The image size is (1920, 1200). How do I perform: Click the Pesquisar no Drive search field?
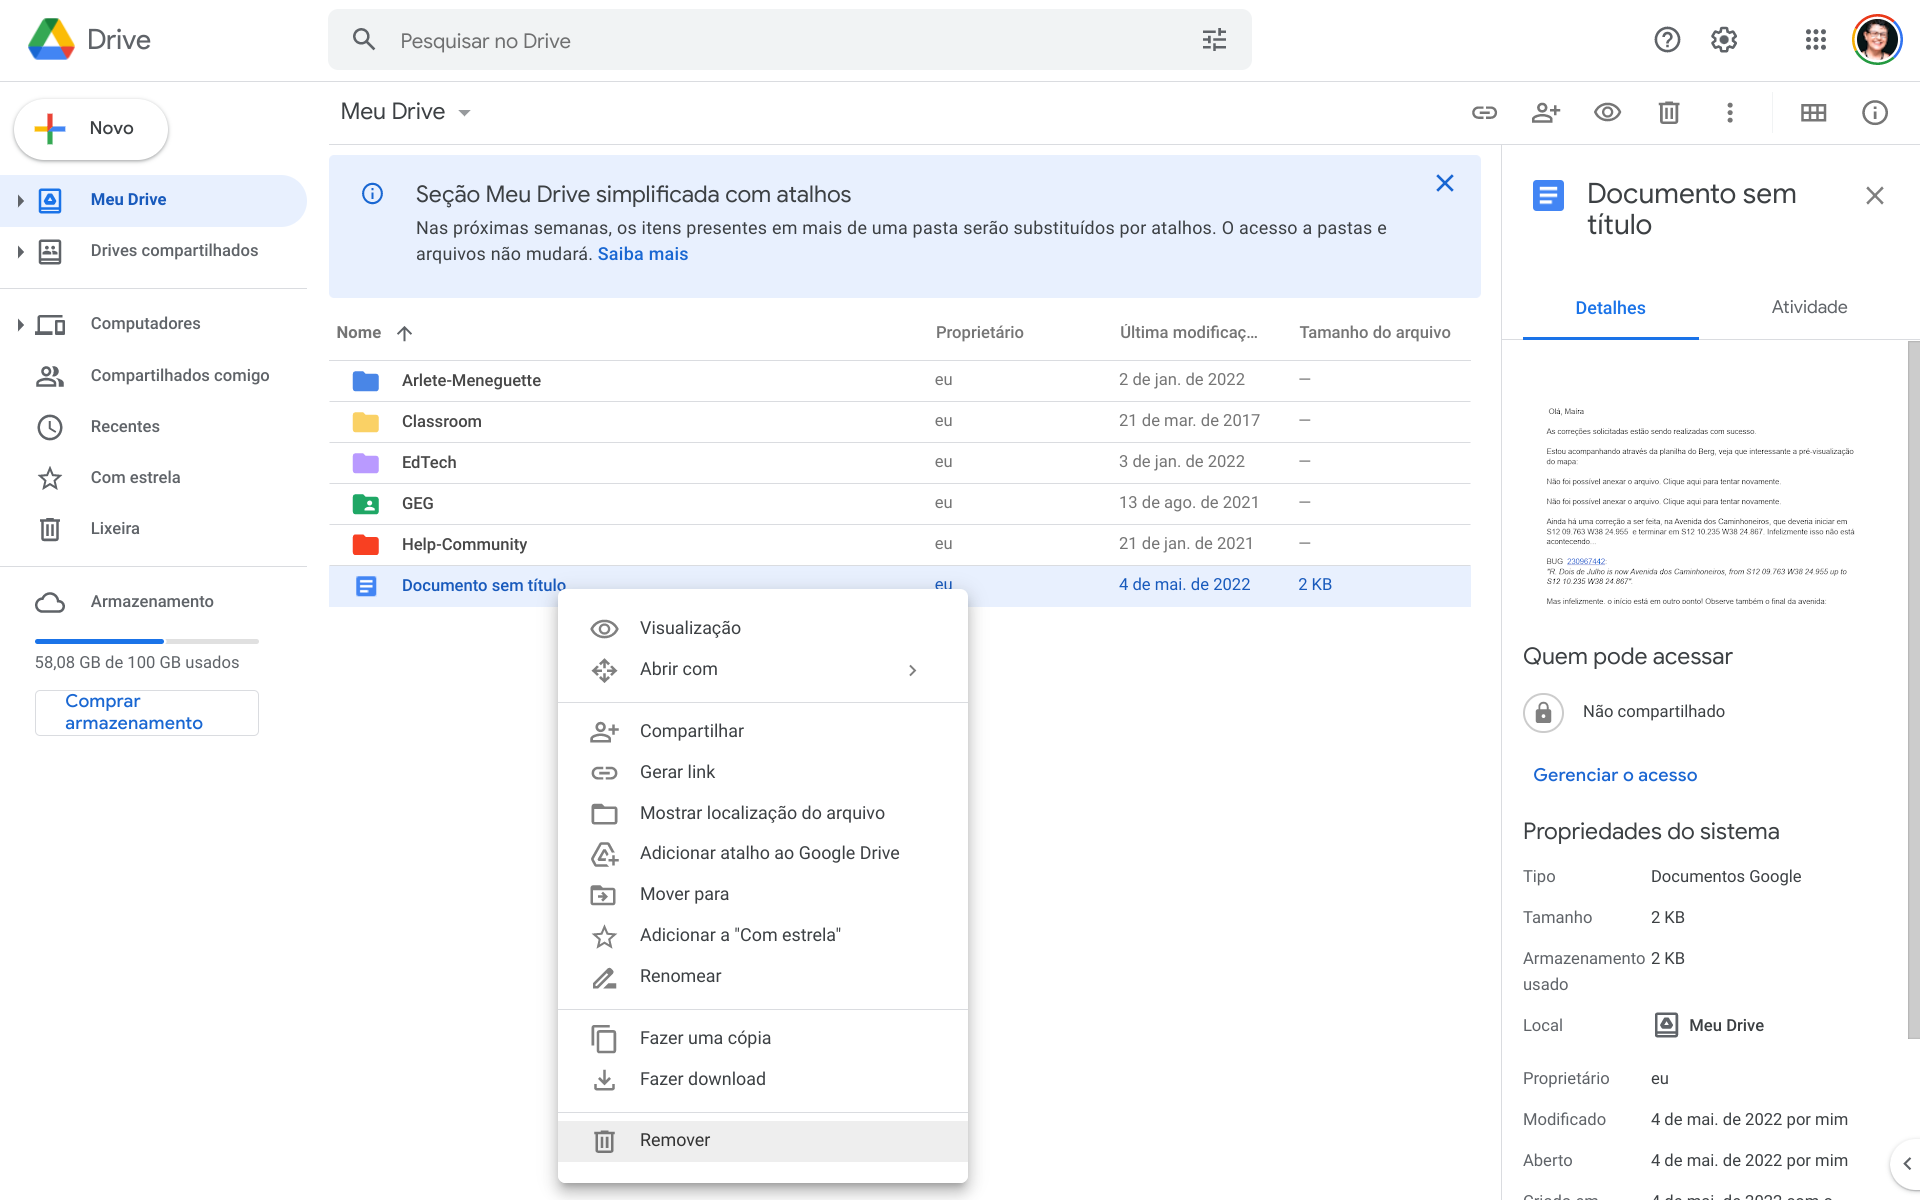tap(790, 40)
